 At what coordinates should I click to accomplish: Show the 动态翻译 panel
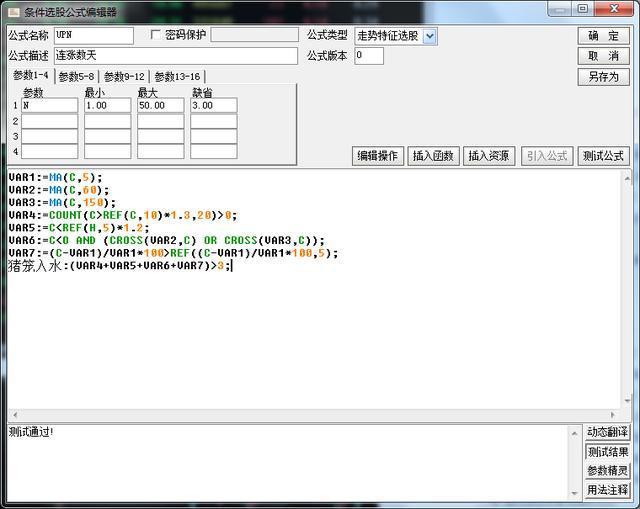click(607, 433)
